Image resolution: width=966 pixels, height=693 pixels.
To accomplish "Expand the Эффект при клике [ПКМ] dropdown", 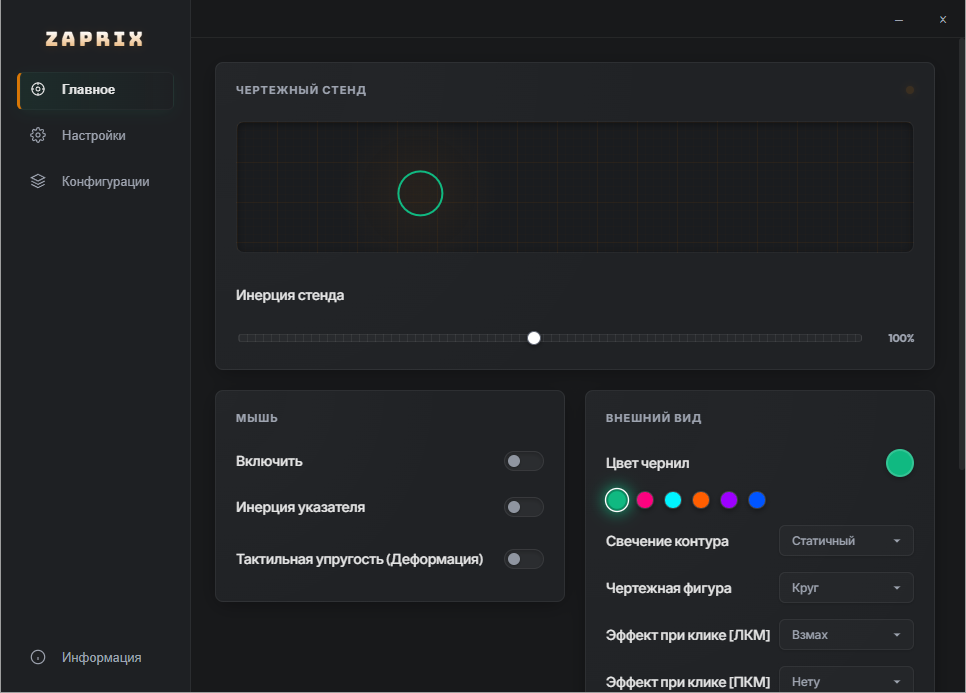I will (846, 680).
